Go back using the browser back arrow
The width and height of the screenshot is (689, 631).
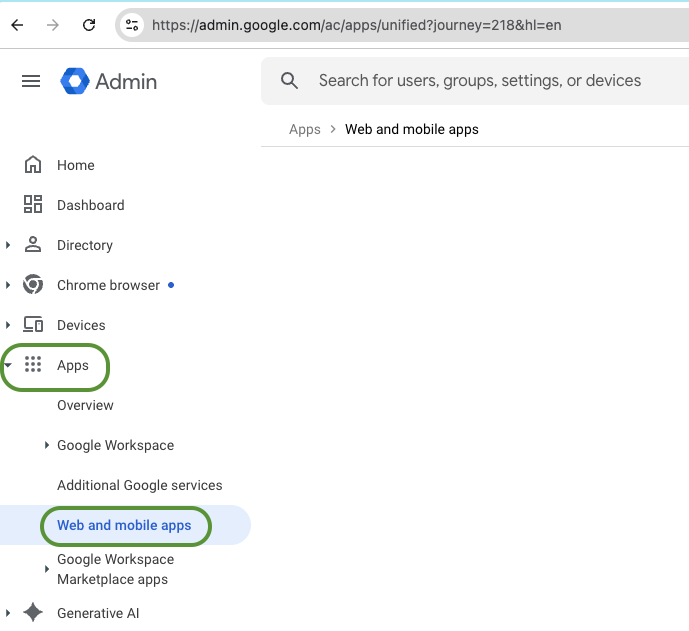(17, 25)
